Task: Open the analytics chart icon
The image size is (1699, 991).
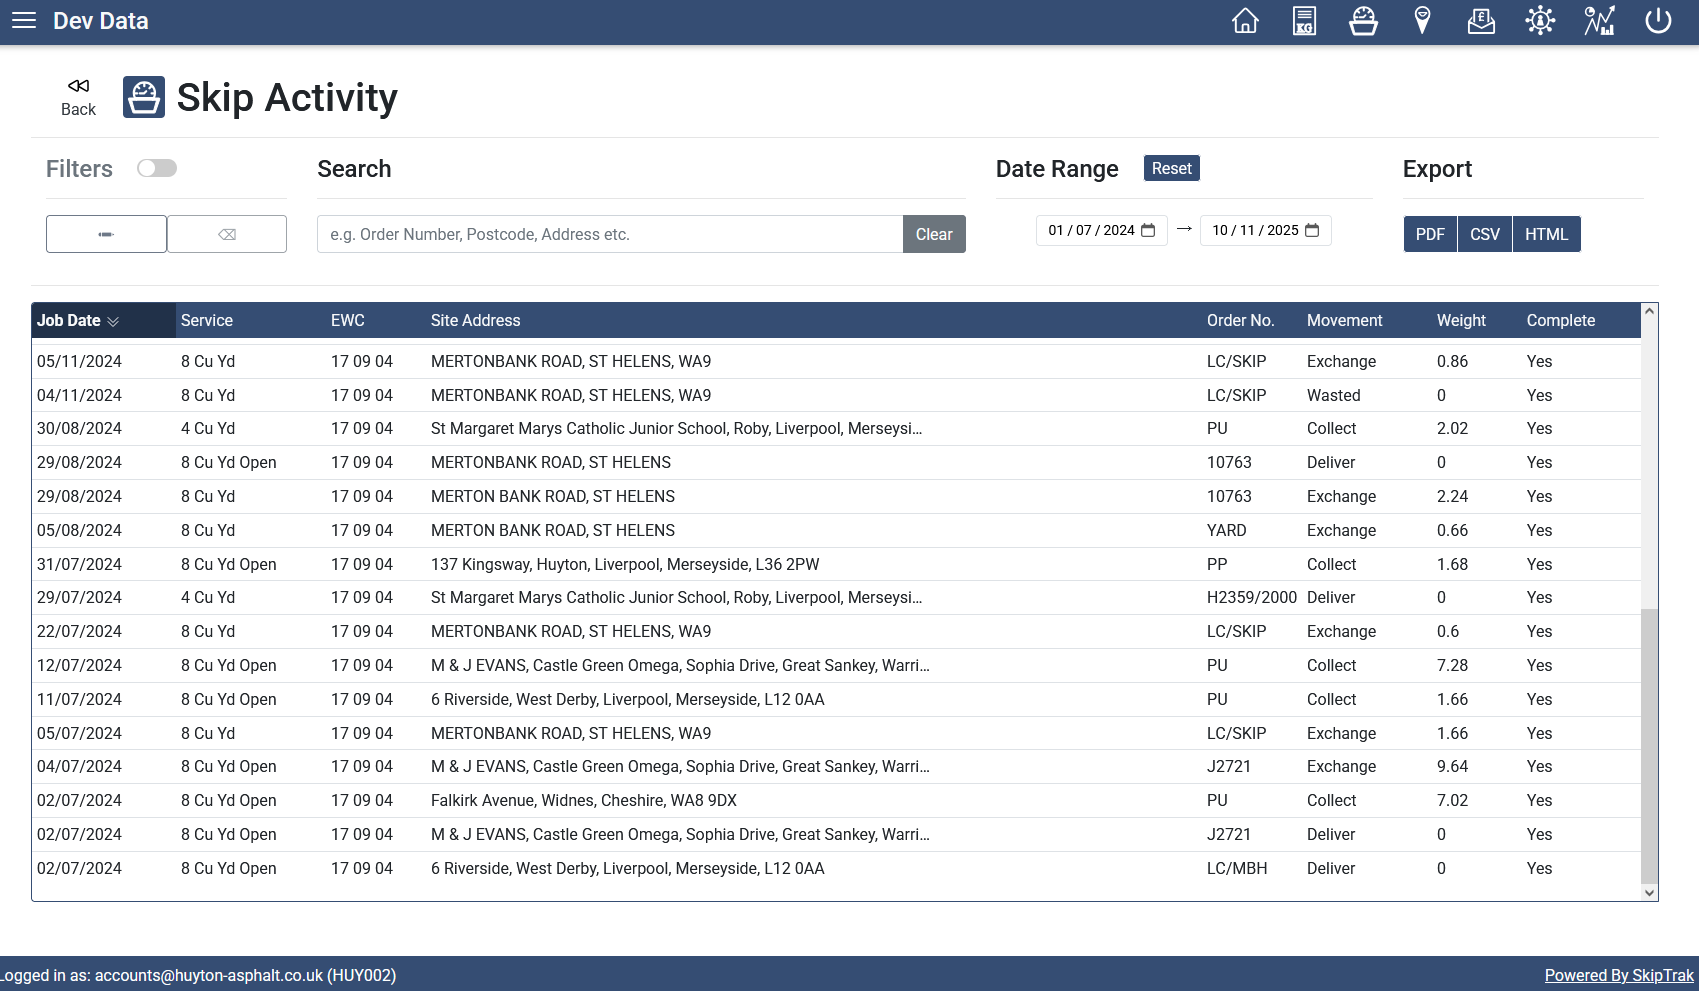Action: point(1599,21)
